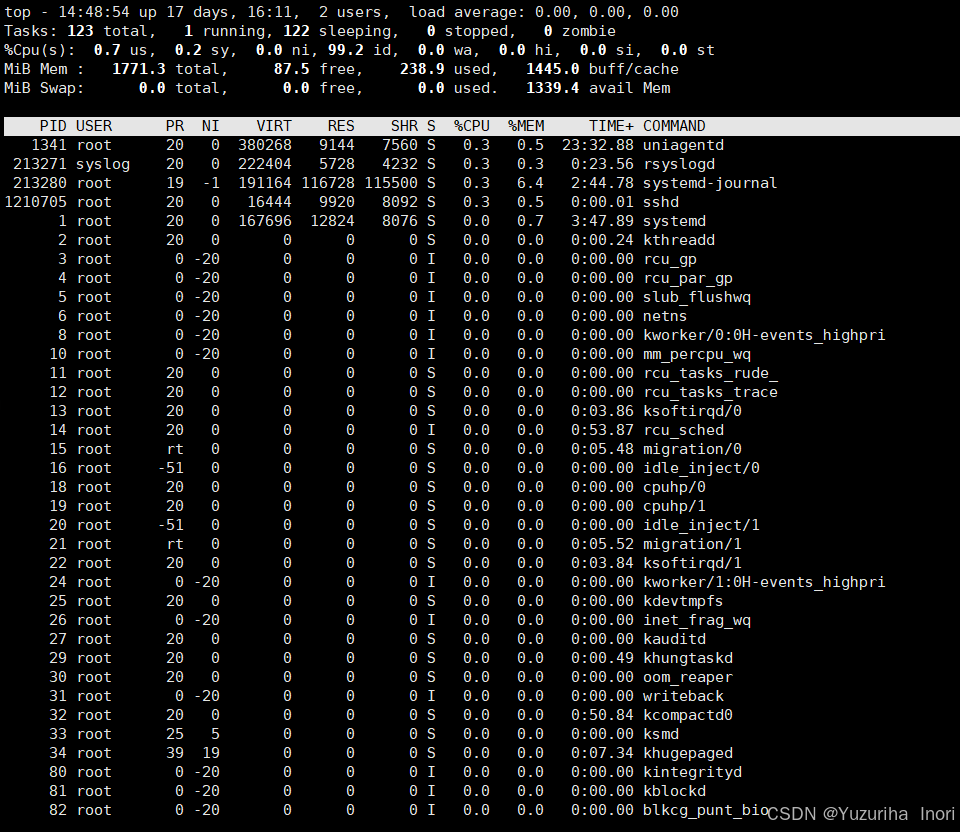Screen dimensions: 960x832
Task: Click the syslog user entry
Action: 103,164
